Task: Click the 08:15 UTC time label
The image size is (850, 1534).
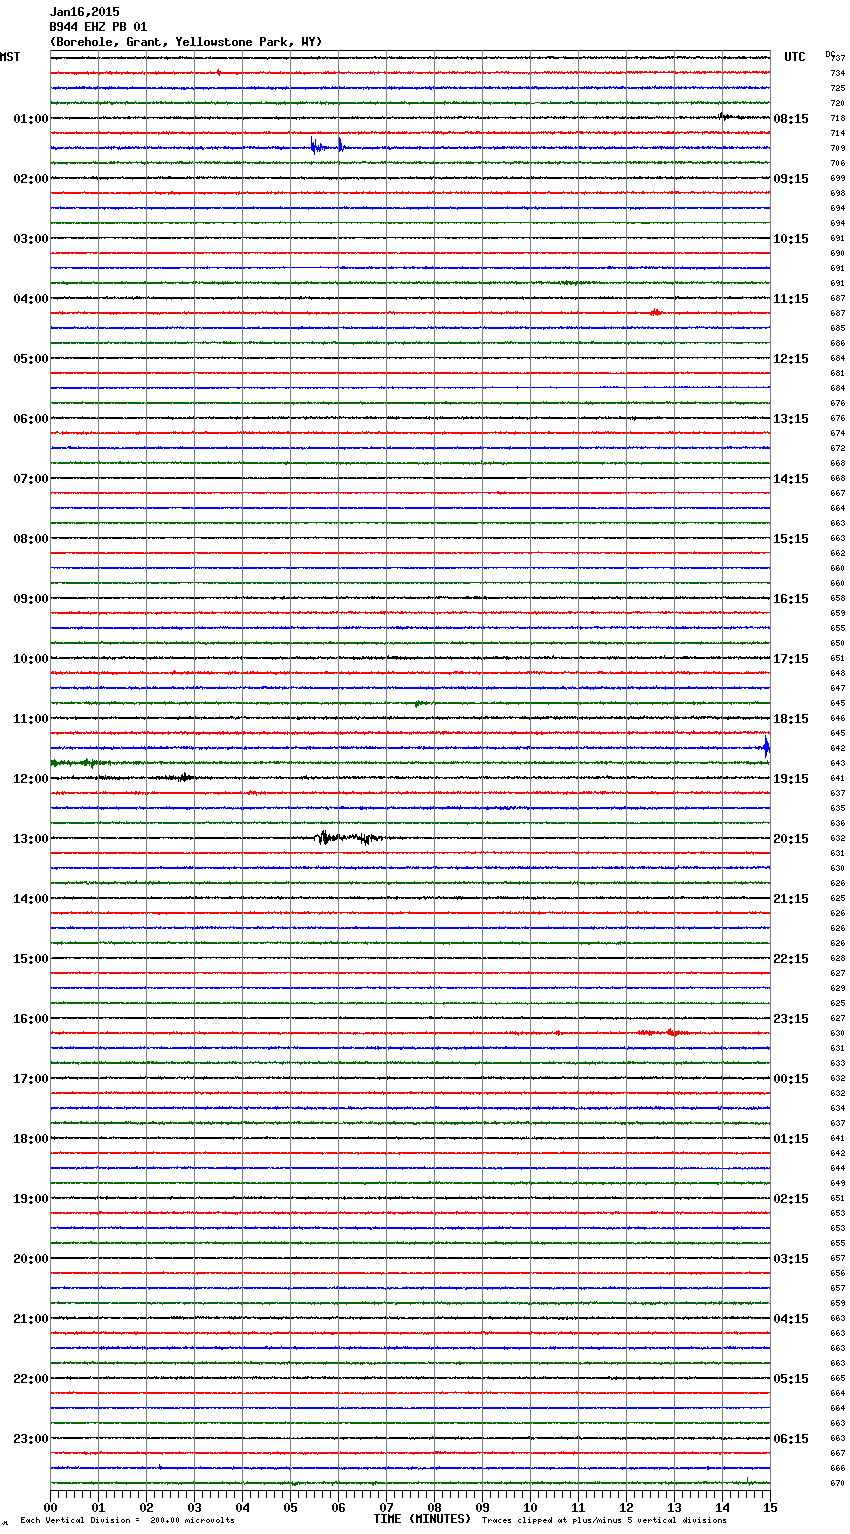Action: tap(791, 119)
